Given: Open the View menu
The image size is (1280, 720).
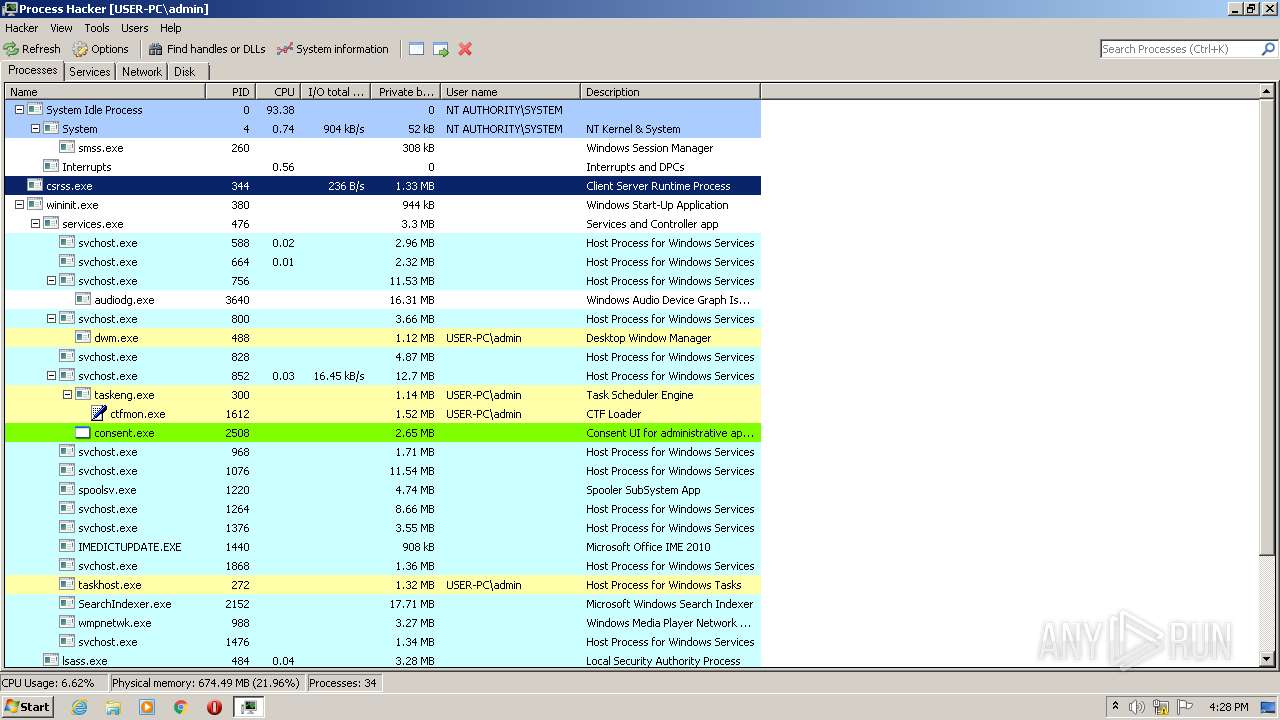Looking at the screenshot, I should 61,28.
